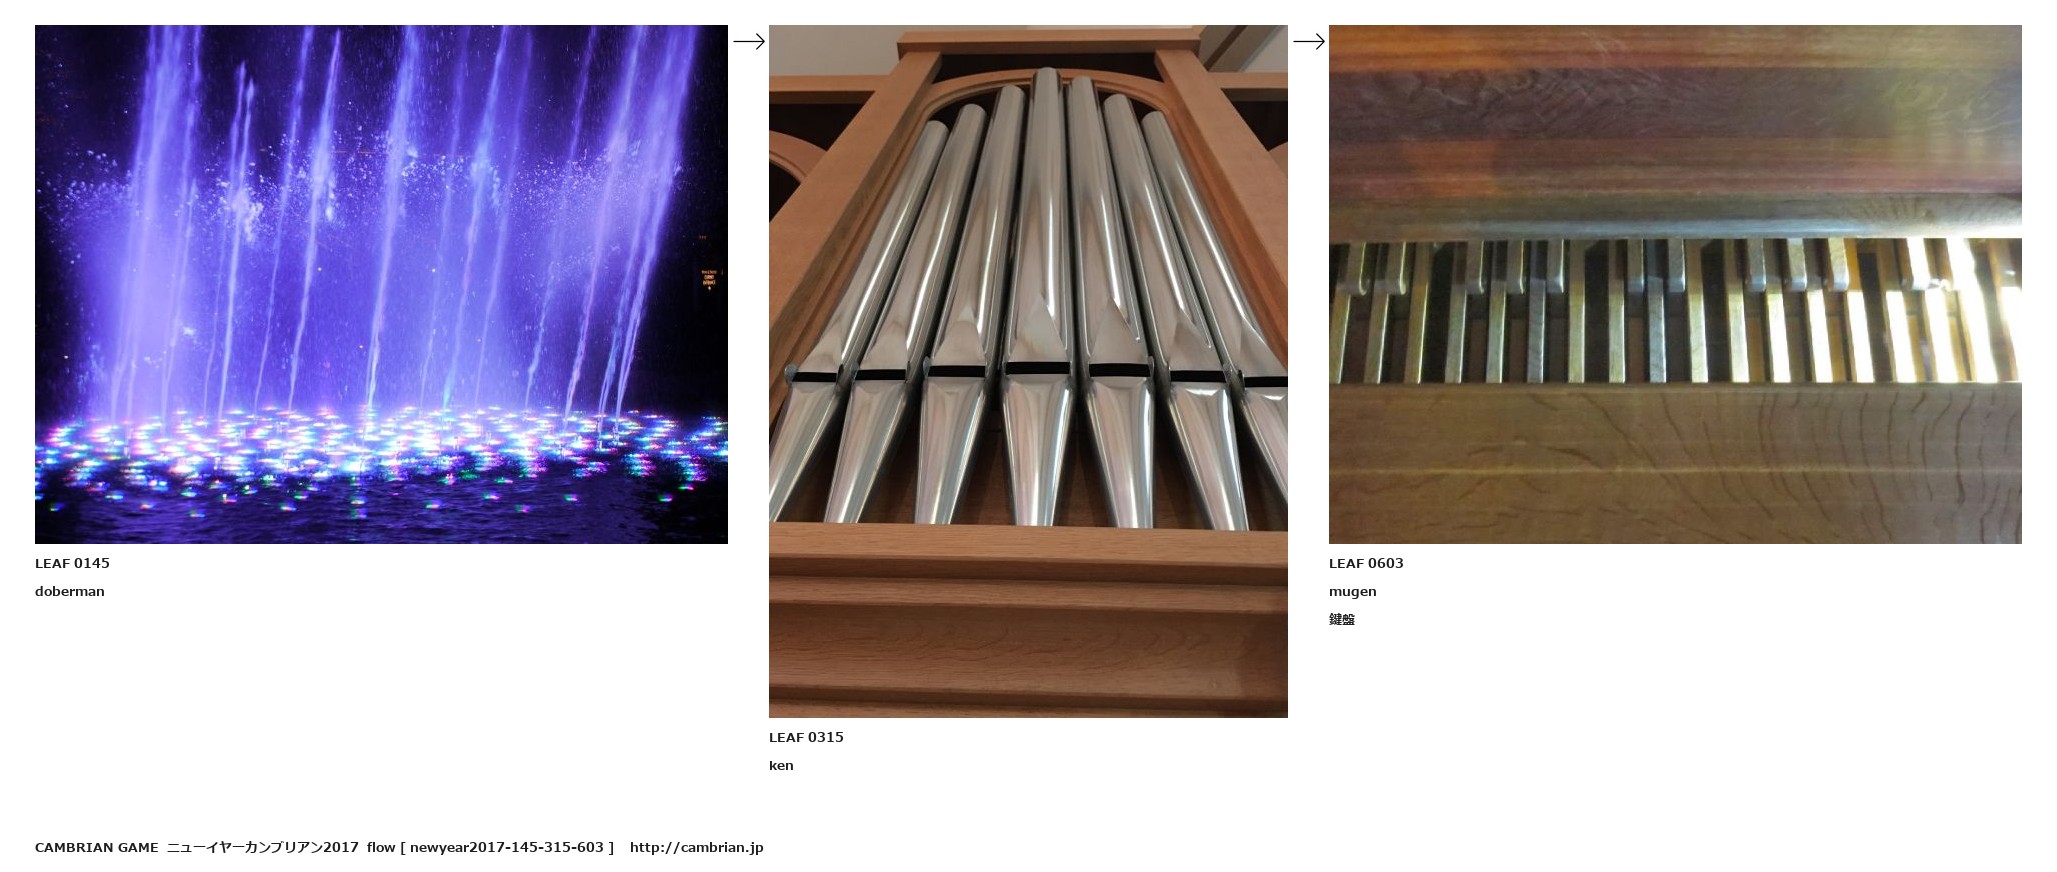Open the ニューイヤーカンブリアン2017 session link
Image resolution: width=2057 pixels, height=872 pixels.
click(x=262, y=847)
